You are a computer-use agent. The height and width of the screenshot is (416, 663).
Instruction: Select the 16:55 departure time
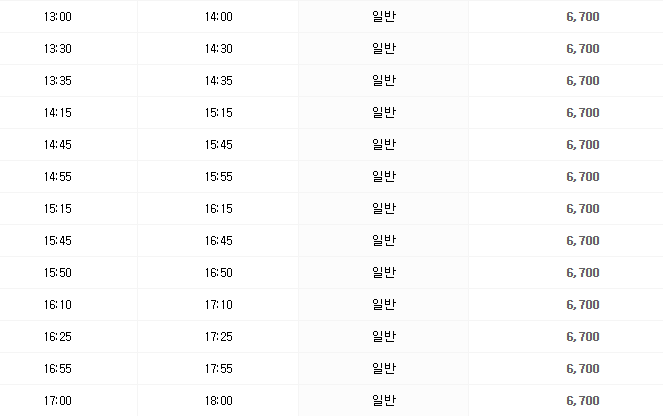[58, 369]
